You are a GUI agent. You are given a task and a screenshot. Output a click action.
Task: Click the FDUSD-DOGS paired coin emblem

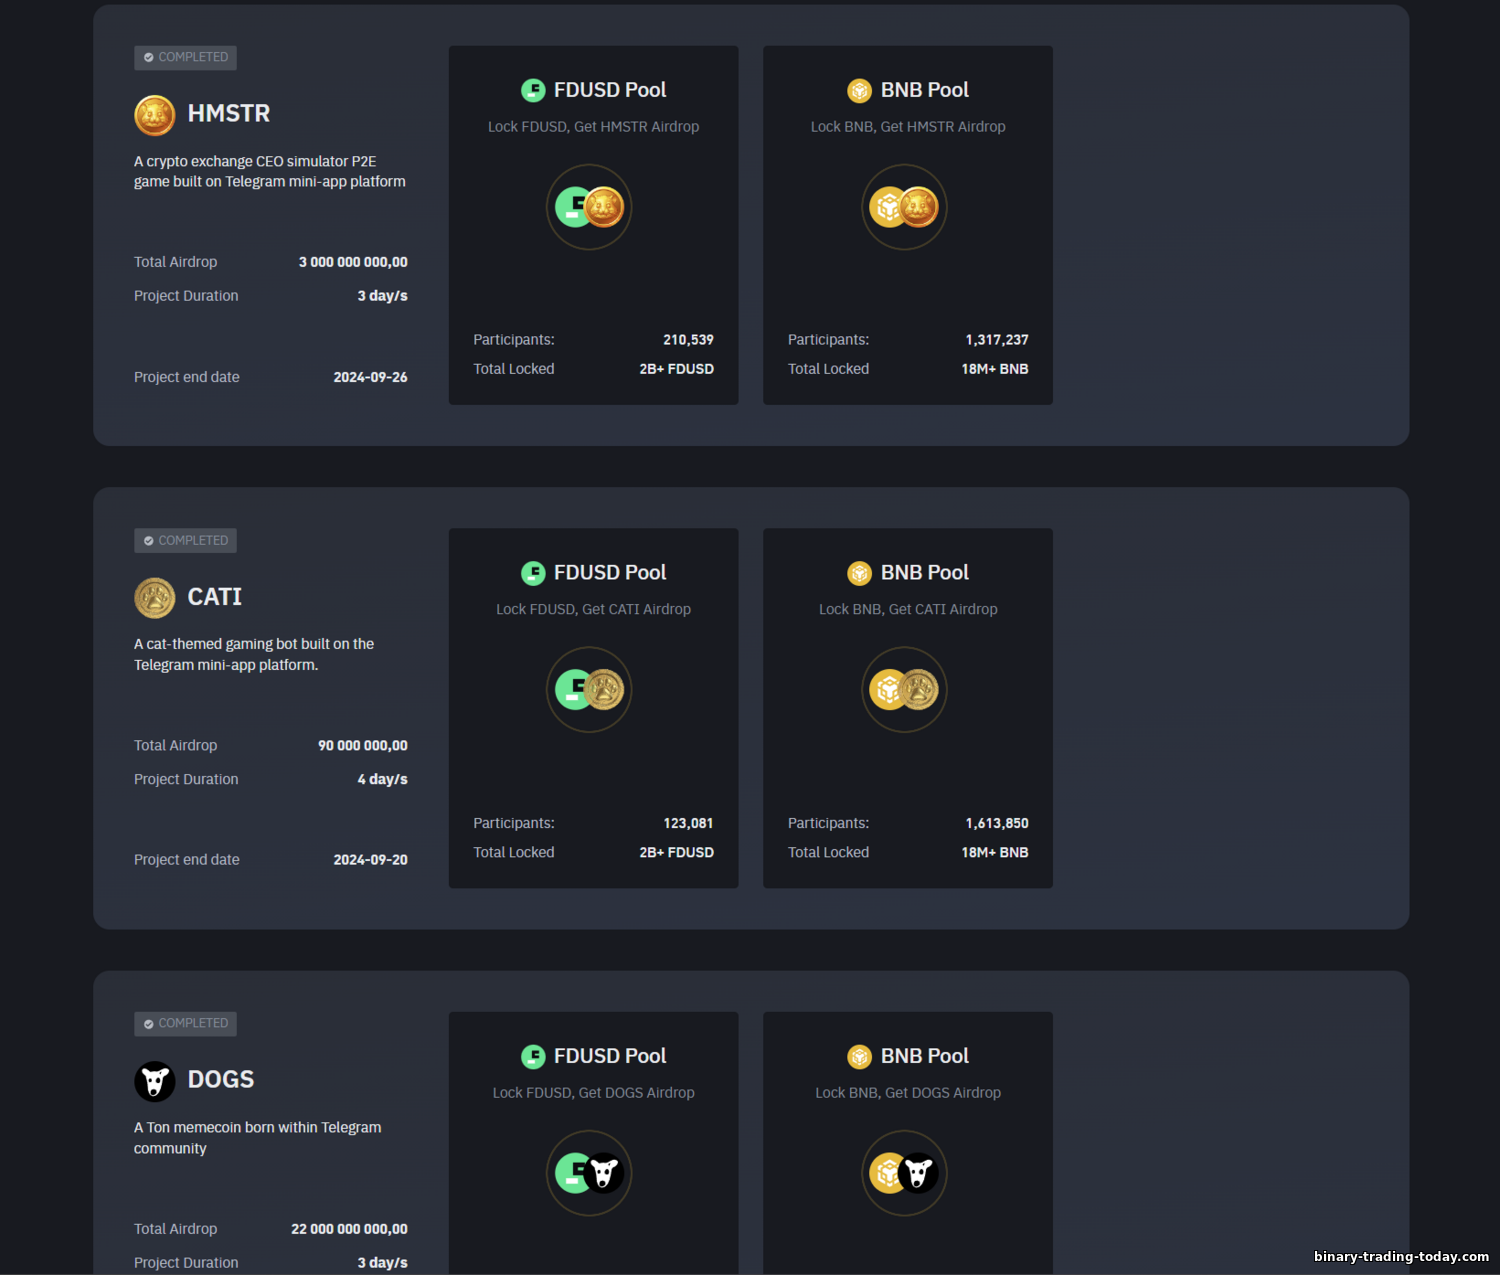tap(589, 1173)
